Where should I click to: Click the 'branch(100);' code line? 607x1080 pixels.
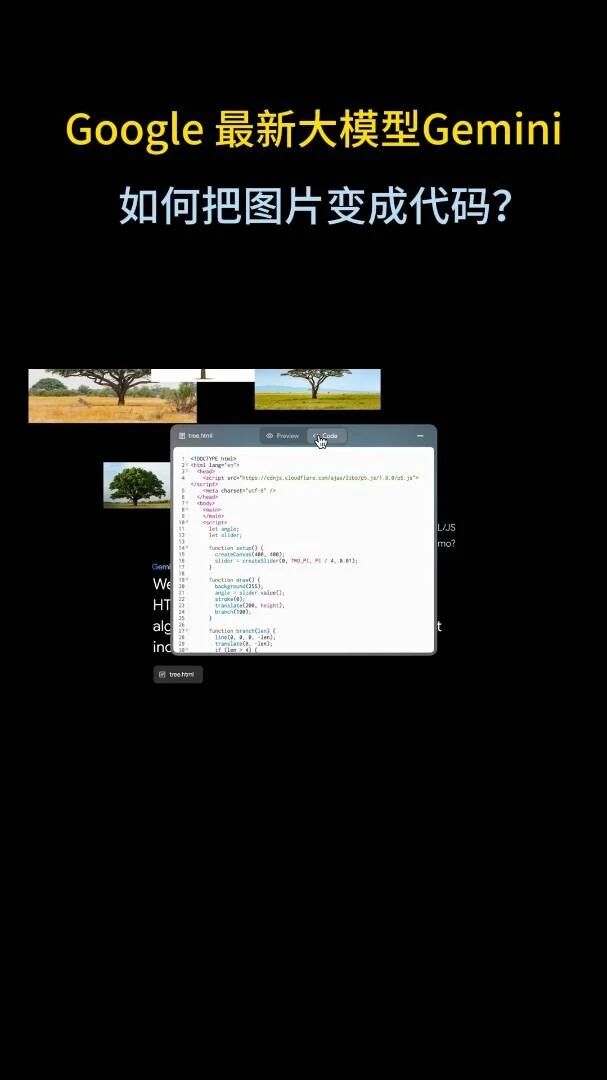pos(233,611)
